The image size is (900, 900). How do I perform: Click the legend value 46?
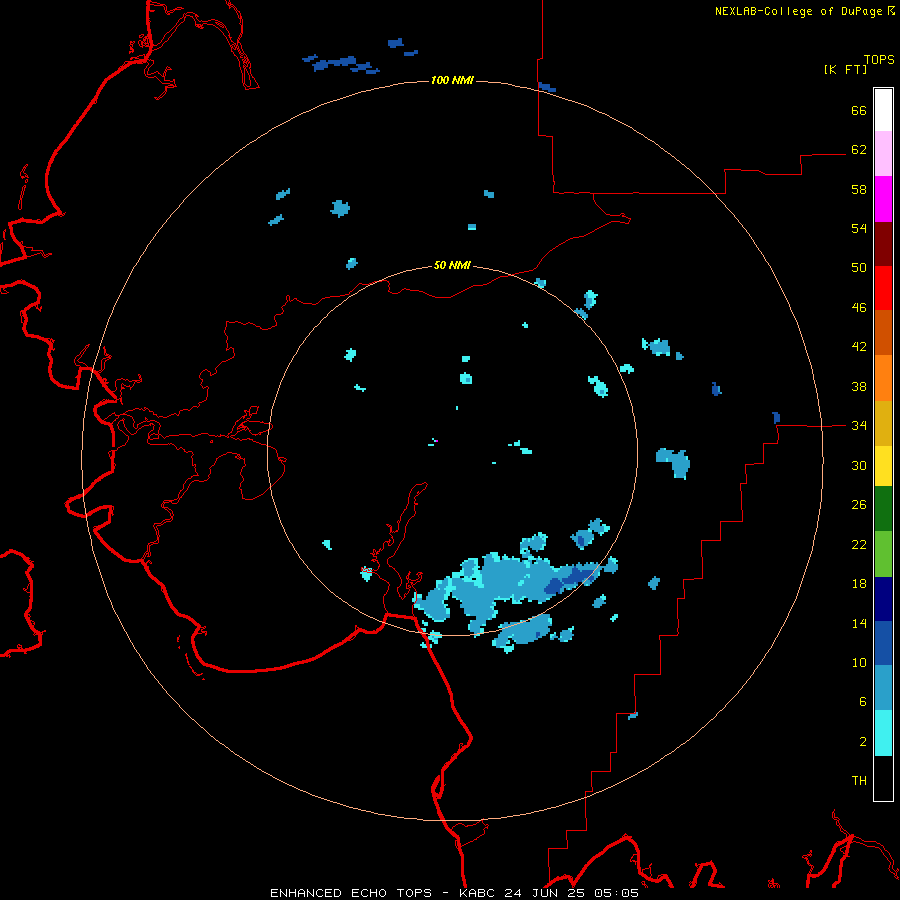(859, 308)
